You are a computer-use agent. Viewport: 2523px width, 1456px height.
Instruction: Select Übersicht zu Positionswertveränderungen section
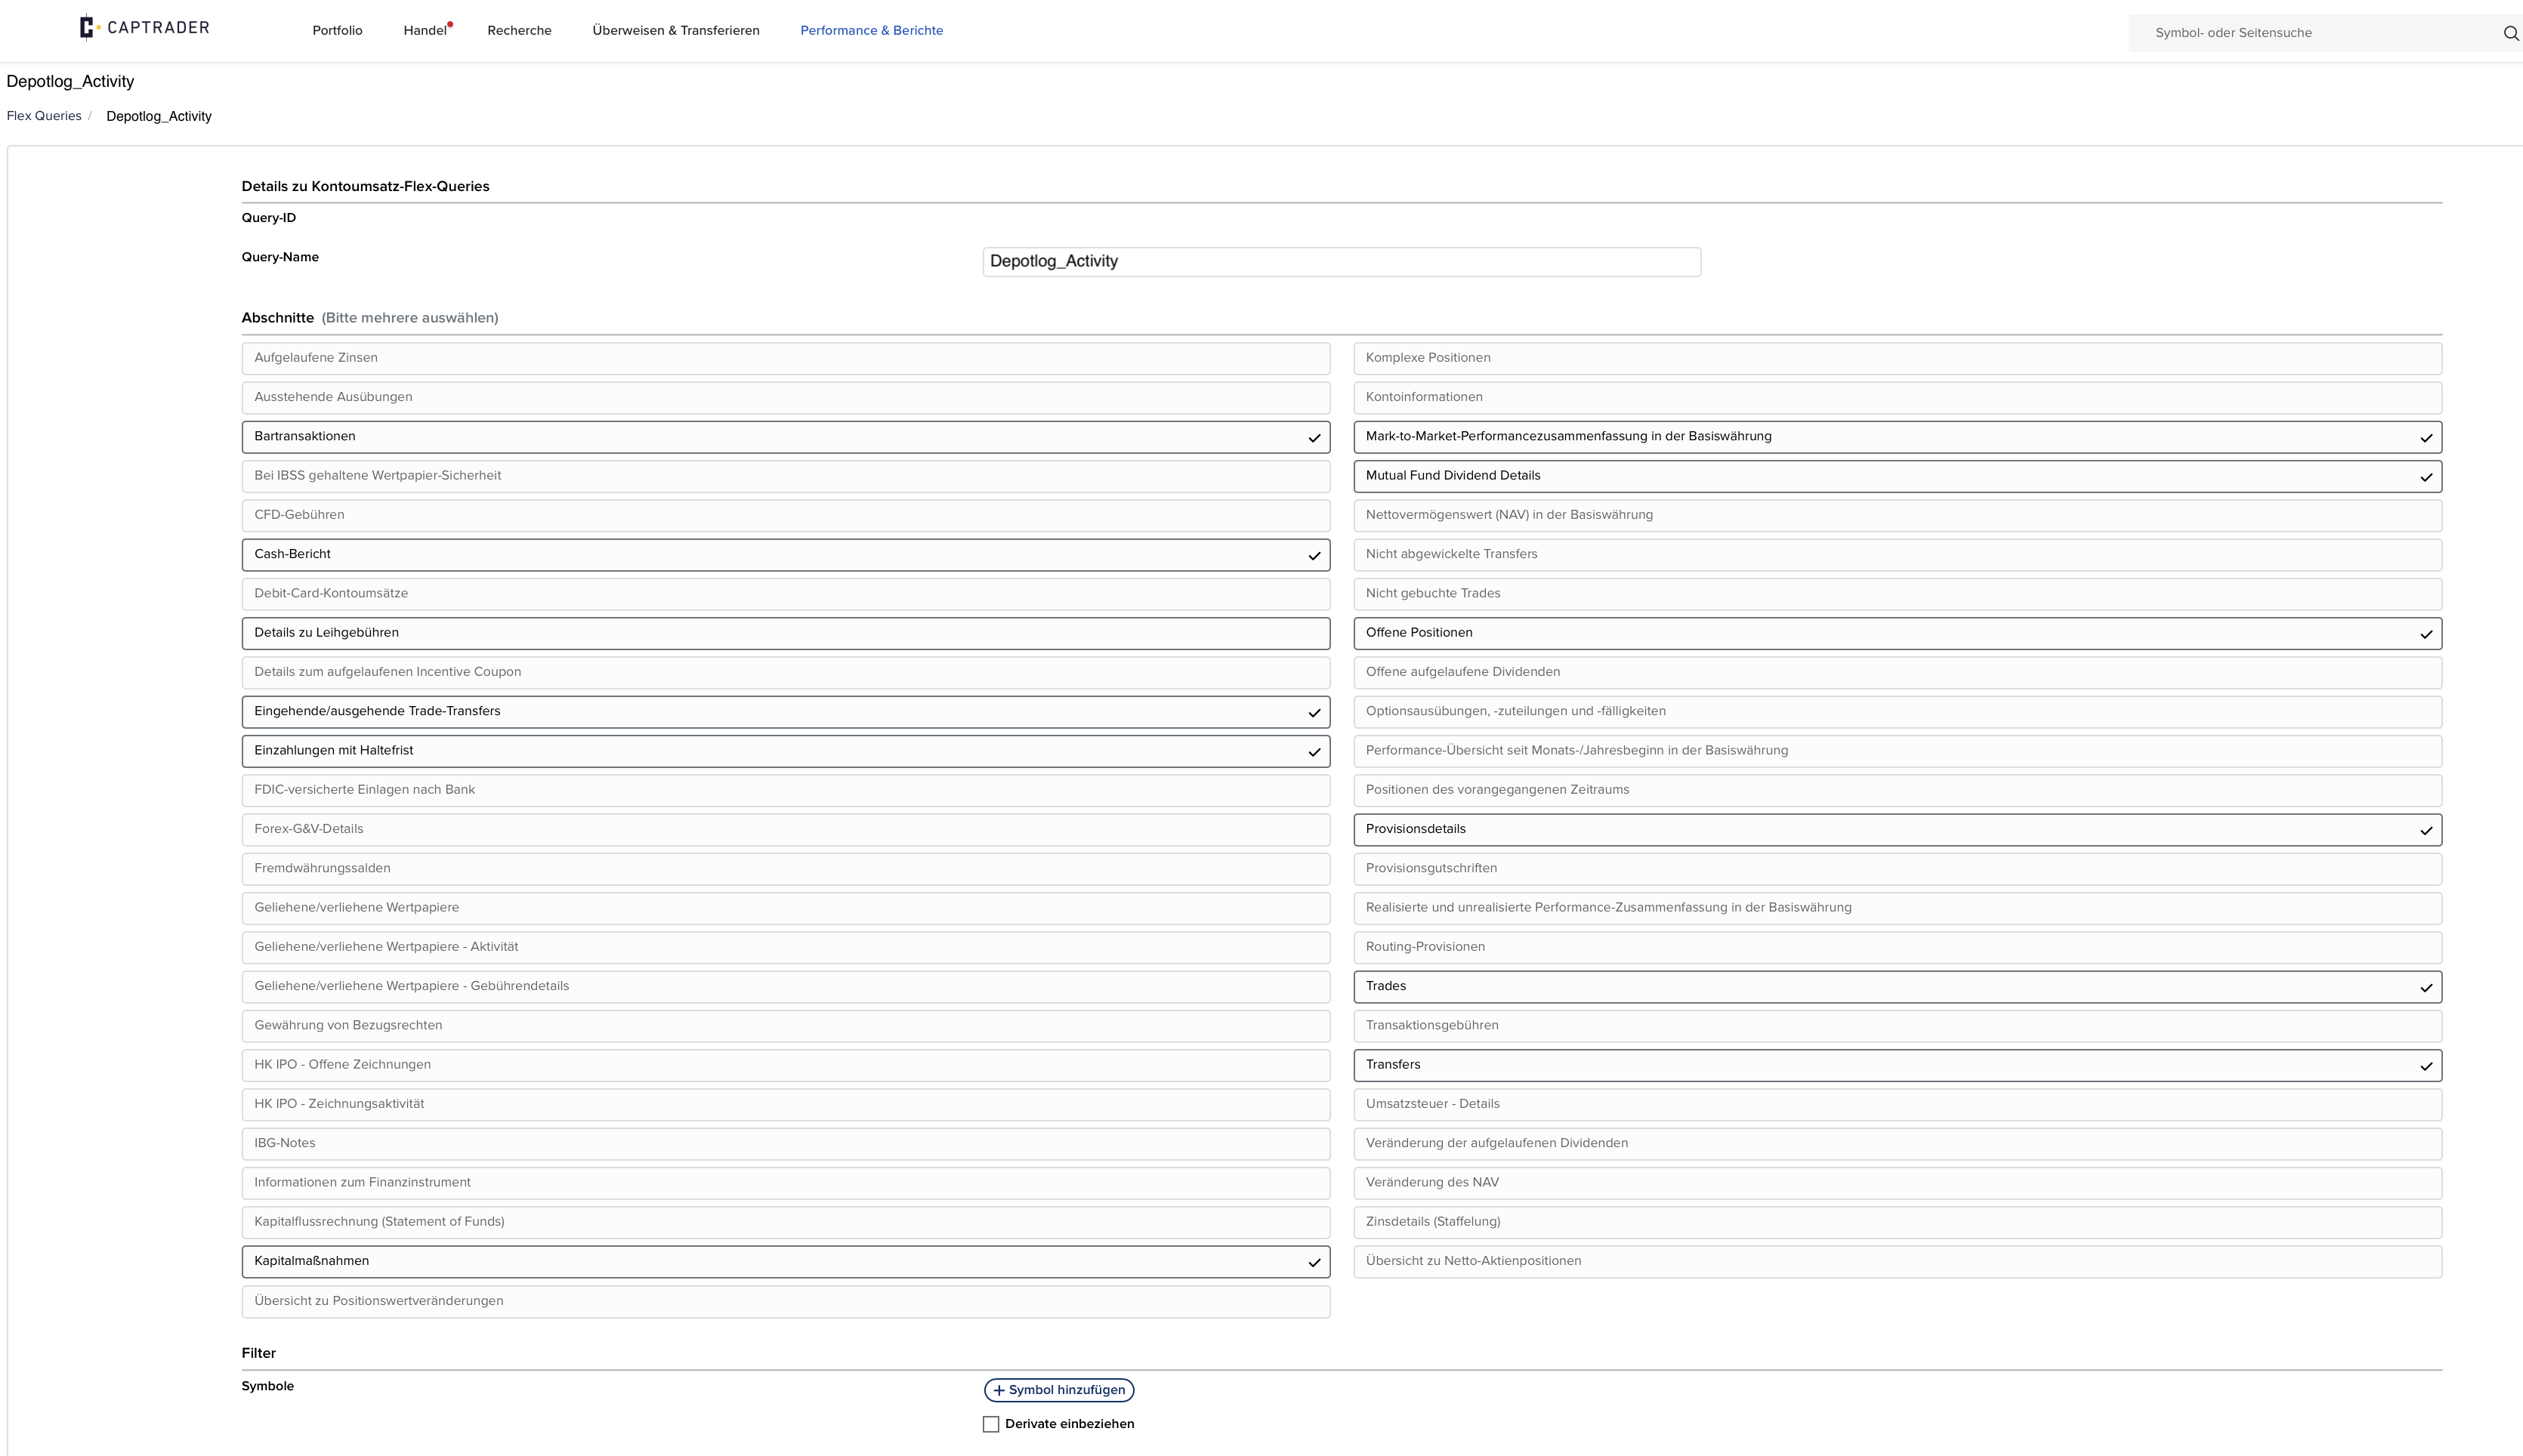pos(785,1301)
